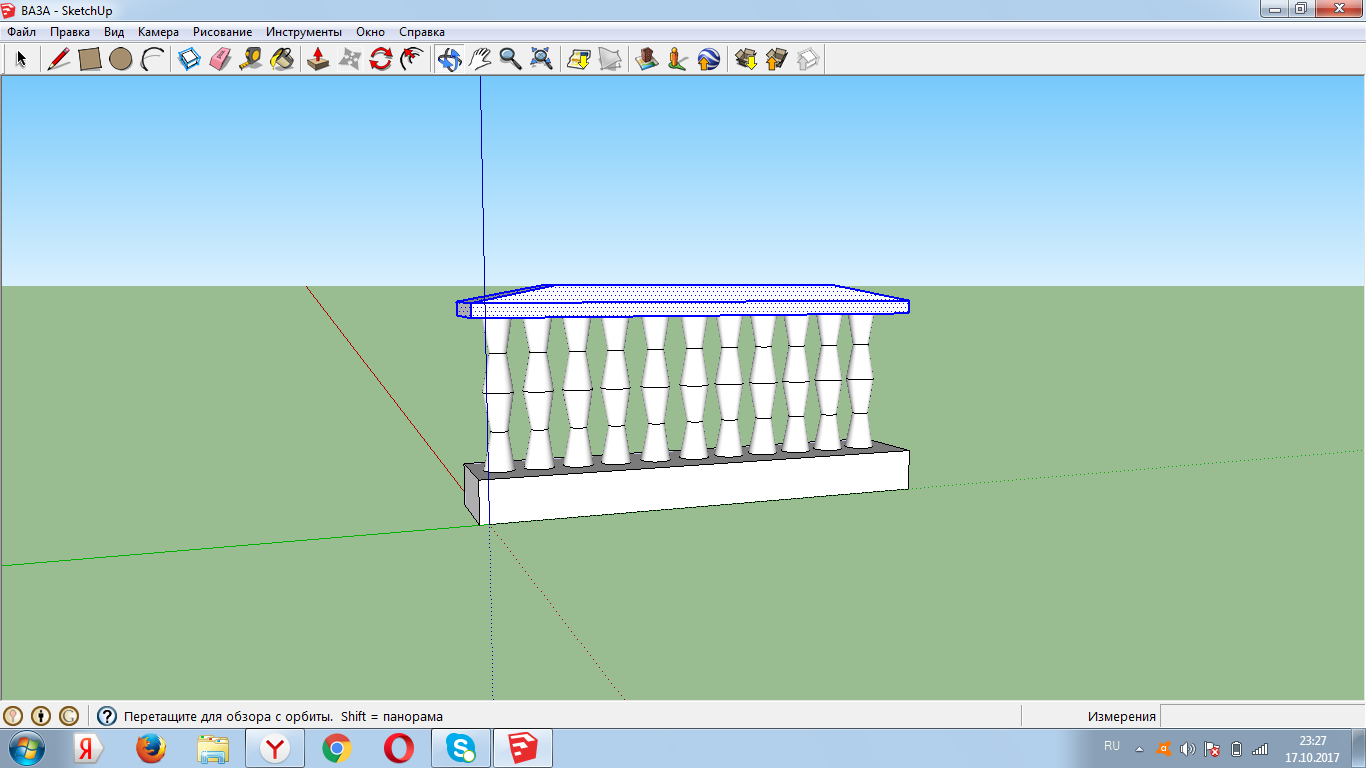Image resolution: width=1366 pixels, height=768 pixels.
Task: Select the Line pencil tool
Action: click(x=59, y=60)
